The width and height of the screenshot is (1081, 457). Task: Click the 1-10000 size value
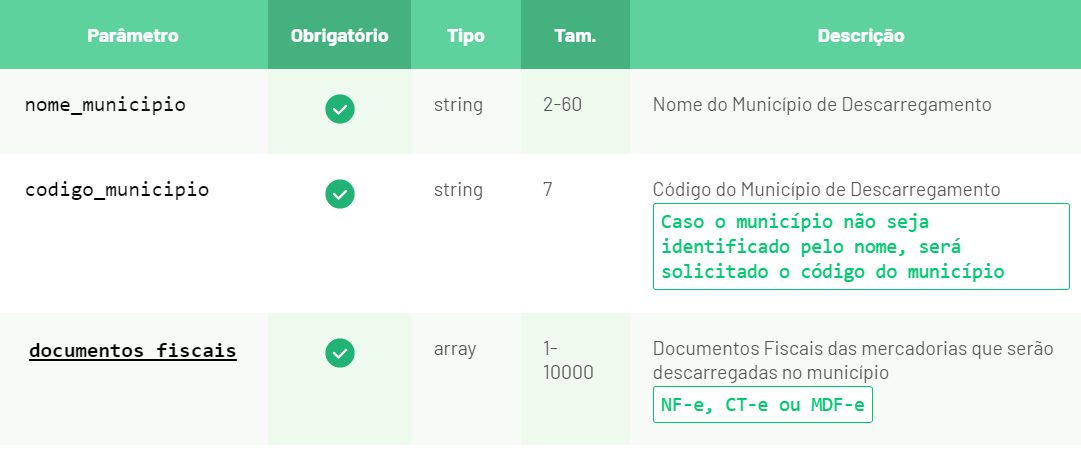568,360
